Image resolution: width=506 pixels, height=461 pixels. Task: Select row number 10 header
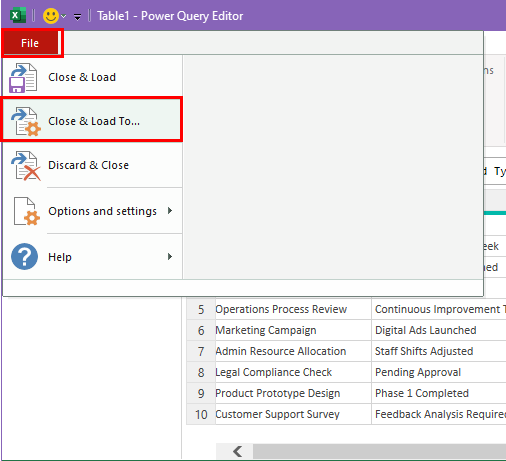point(201,414)
